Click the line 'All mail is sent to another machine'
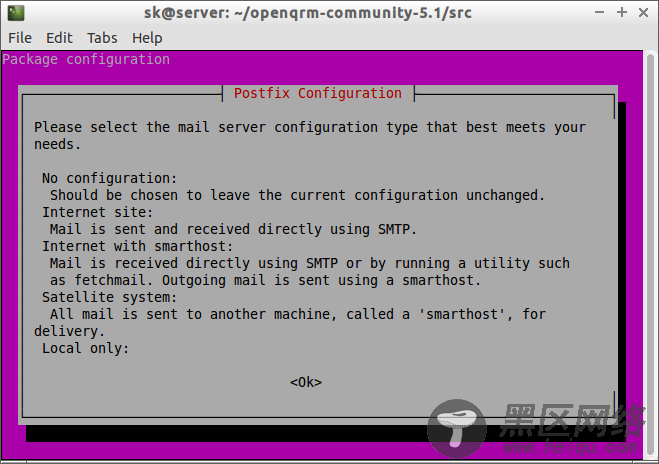659x464 pixels. (298, 314)
